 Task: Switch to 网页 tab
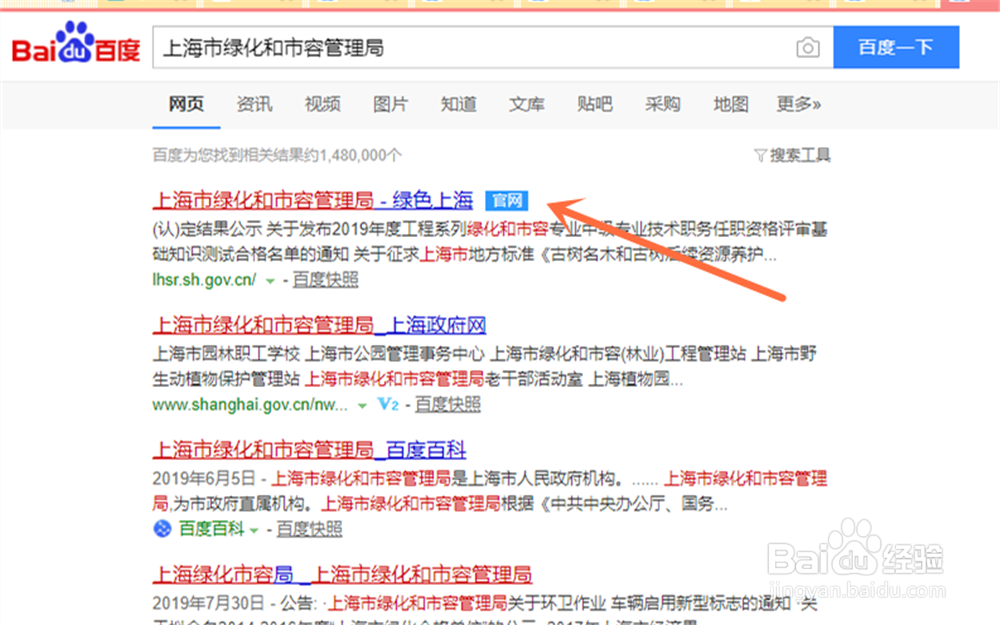click(186, 104)
